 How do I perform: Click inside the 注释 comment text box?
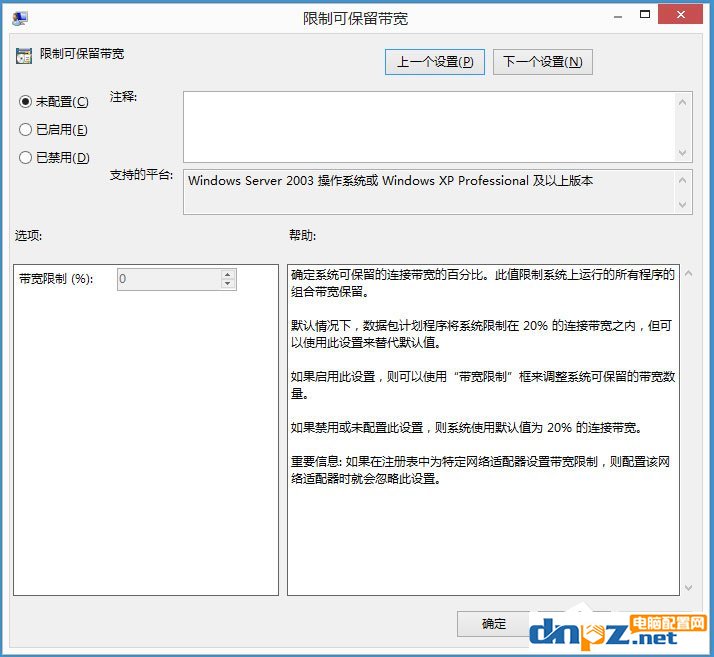coord(428,127)
